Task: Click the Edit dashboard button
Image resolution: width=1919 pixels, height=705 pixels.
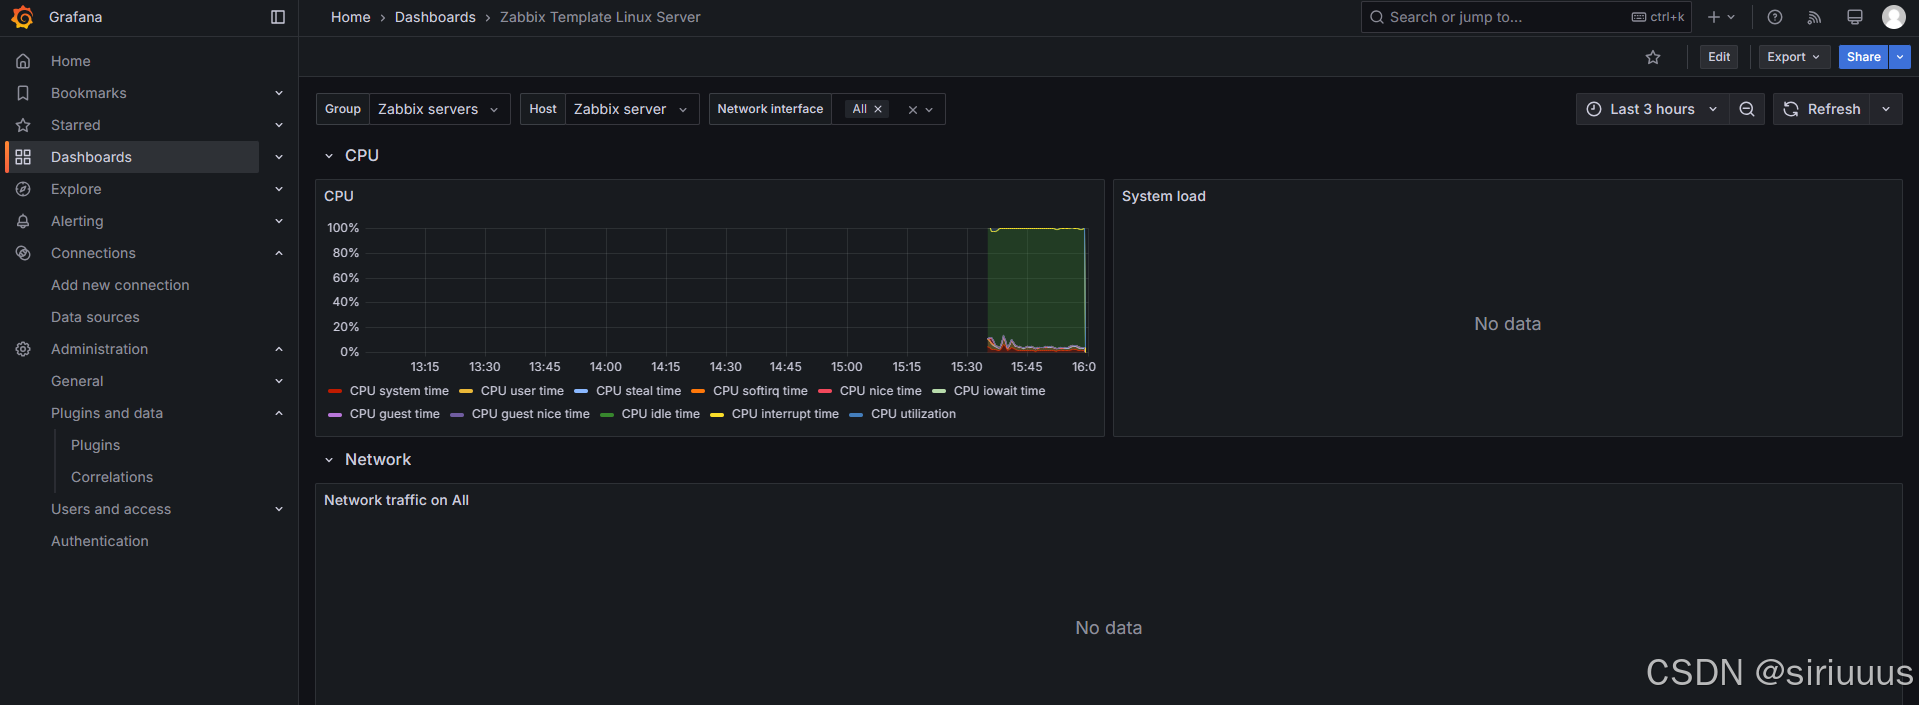Action: coord(1719,57)
